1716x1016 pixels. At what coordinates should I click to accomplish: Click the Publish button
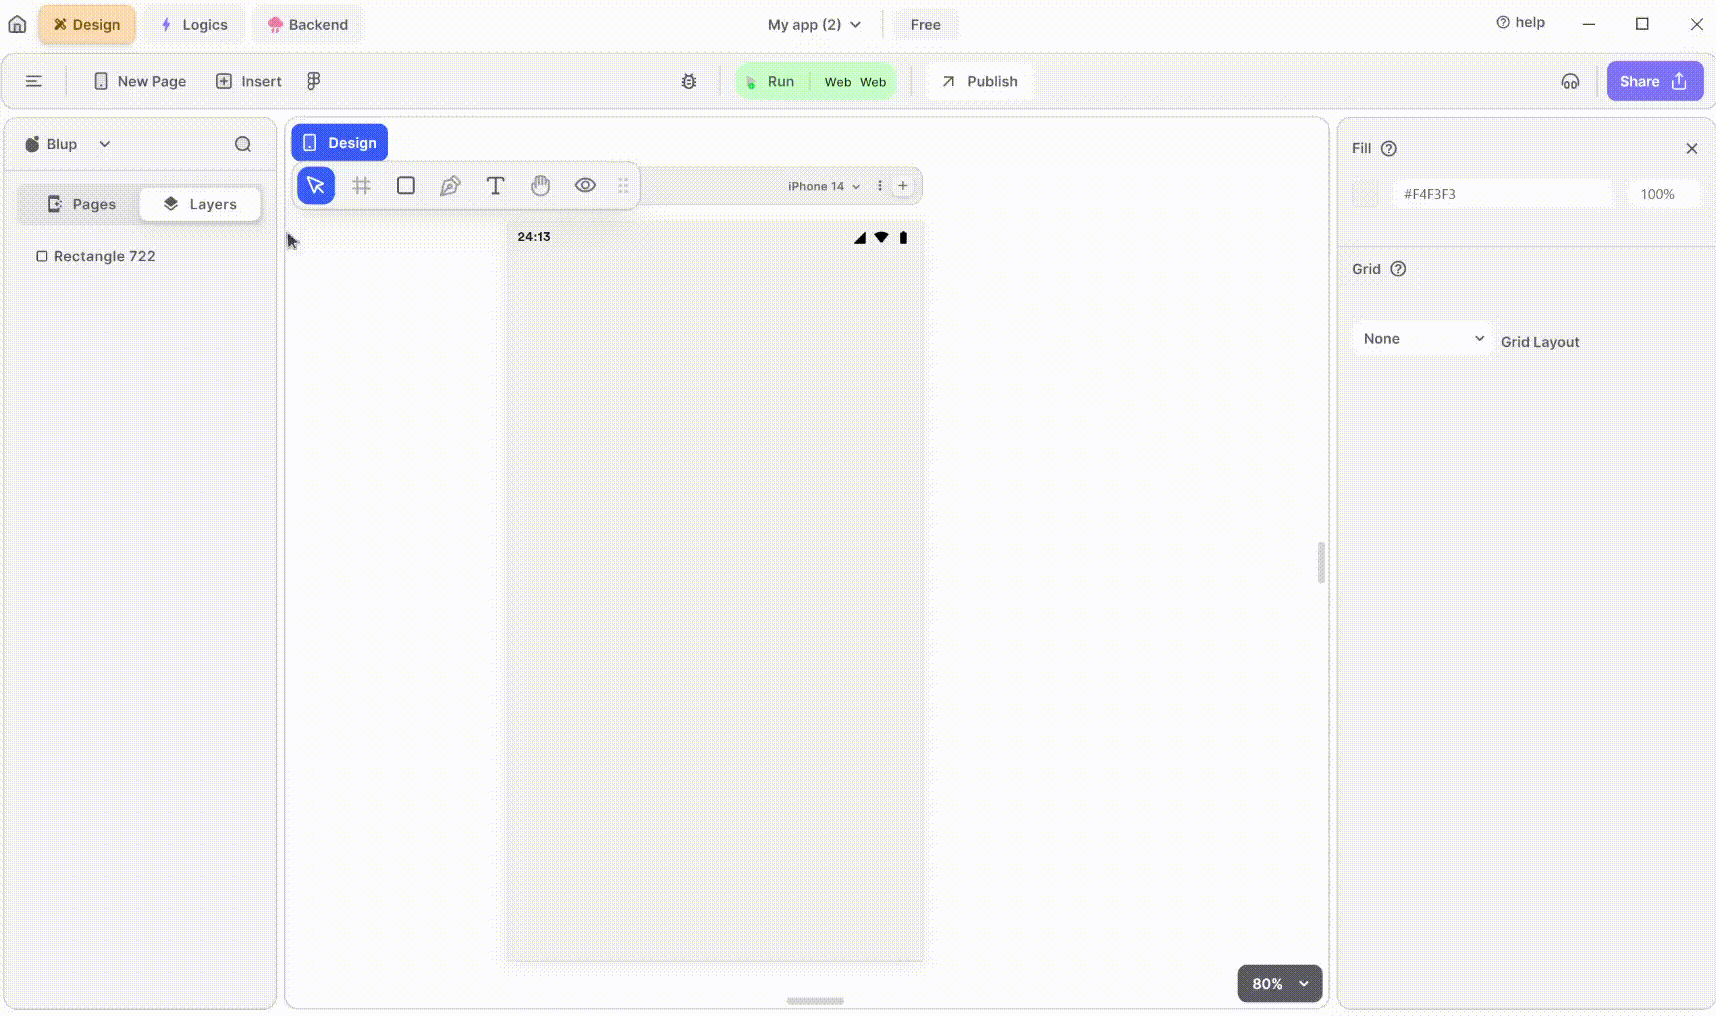[979, 82]
